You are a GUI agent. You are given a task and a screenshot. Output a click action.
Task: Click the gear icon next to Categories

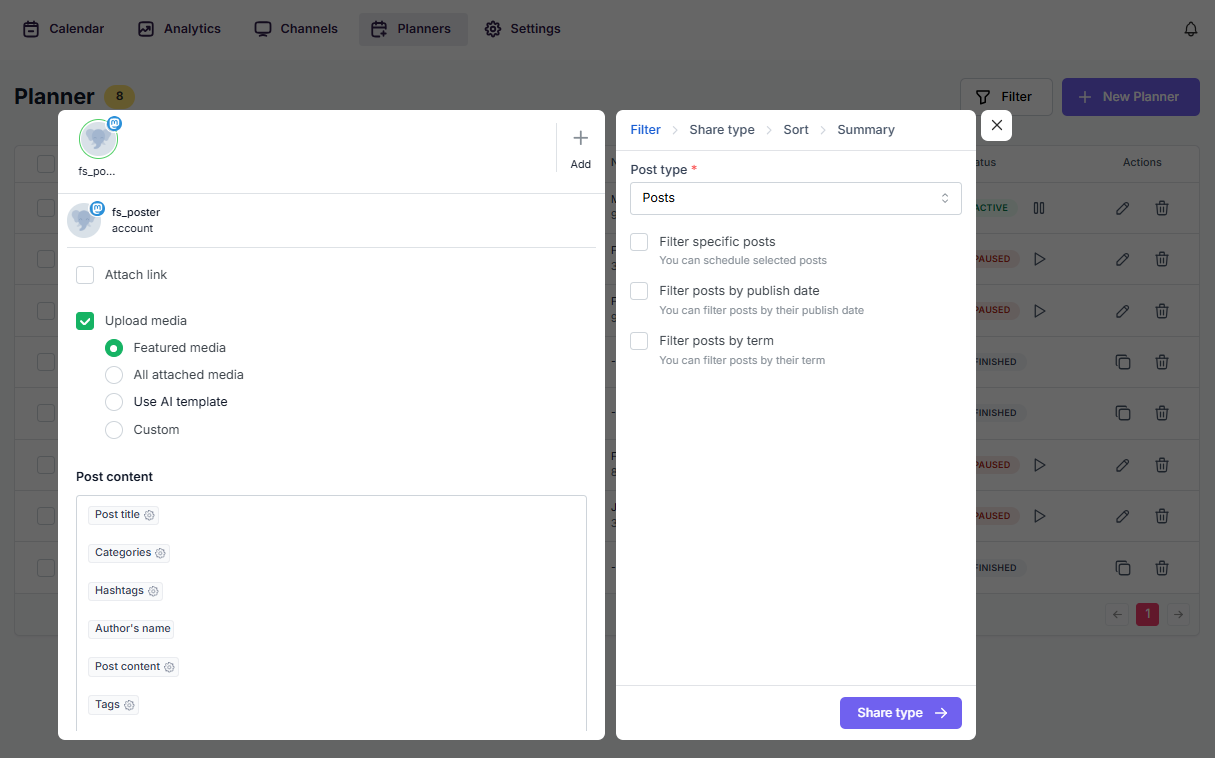(x=160, y=553)
